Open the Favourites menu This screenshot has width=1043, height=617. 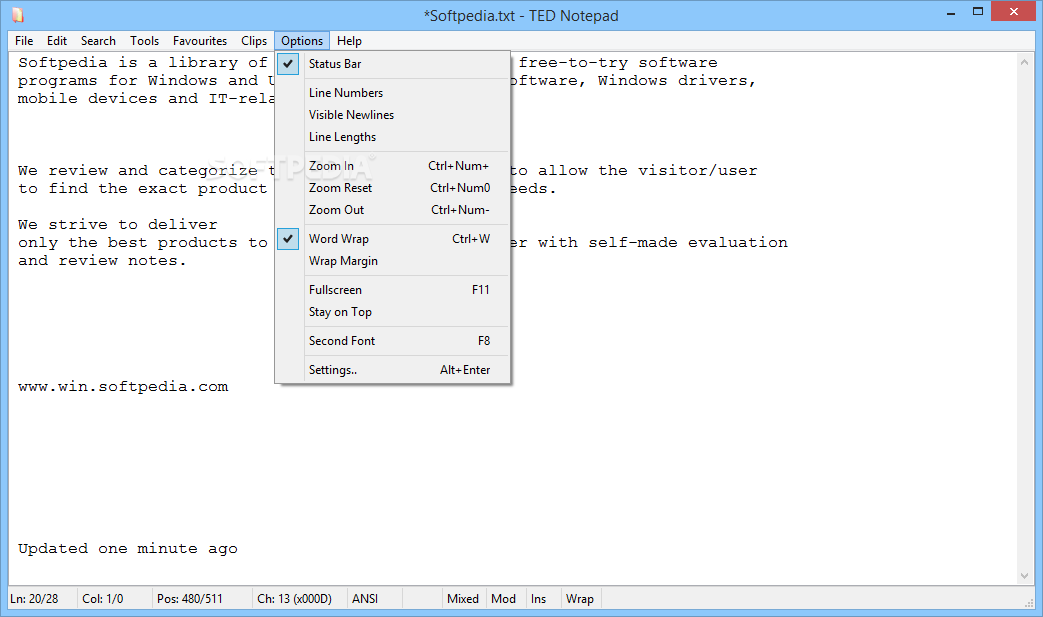[200, 41]
